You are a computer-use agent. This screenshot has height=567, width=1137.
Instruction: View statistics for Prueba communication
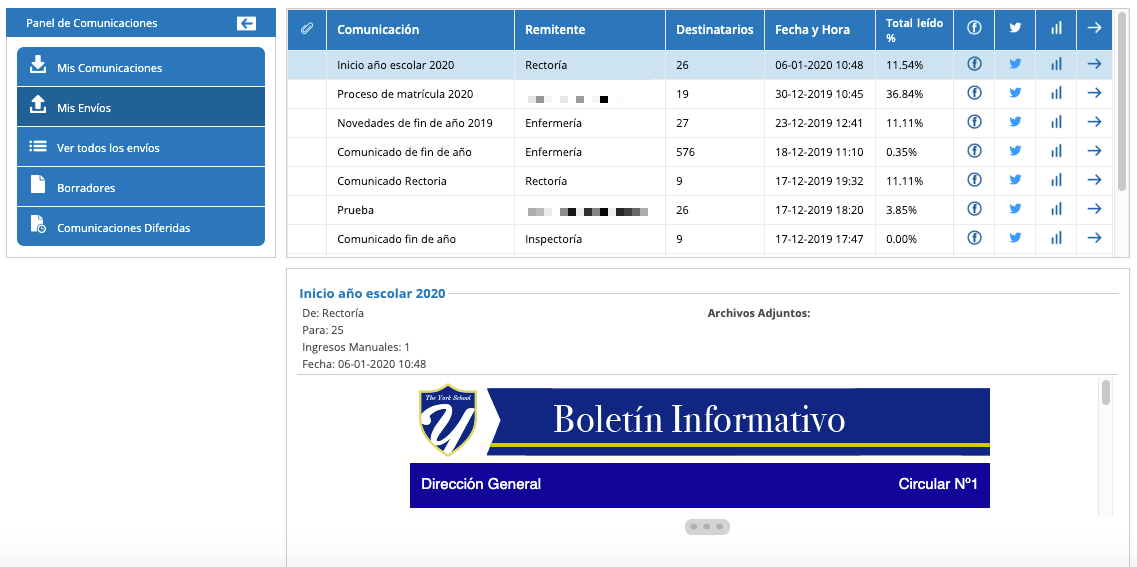[x=1056, y=209]
